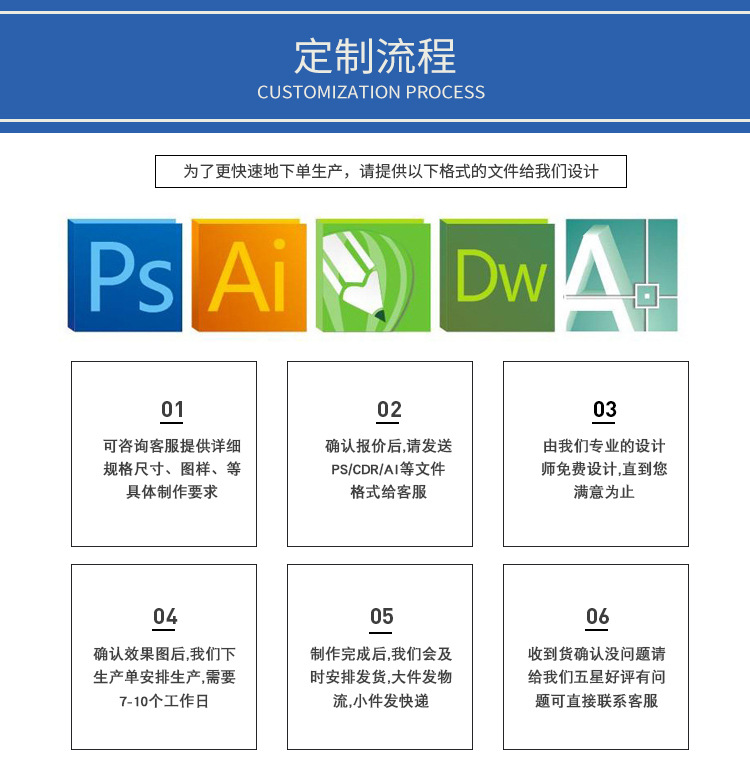Click the PS/CDR/AI file format description text
750x769 pixels.
click(x=388, y=469)
